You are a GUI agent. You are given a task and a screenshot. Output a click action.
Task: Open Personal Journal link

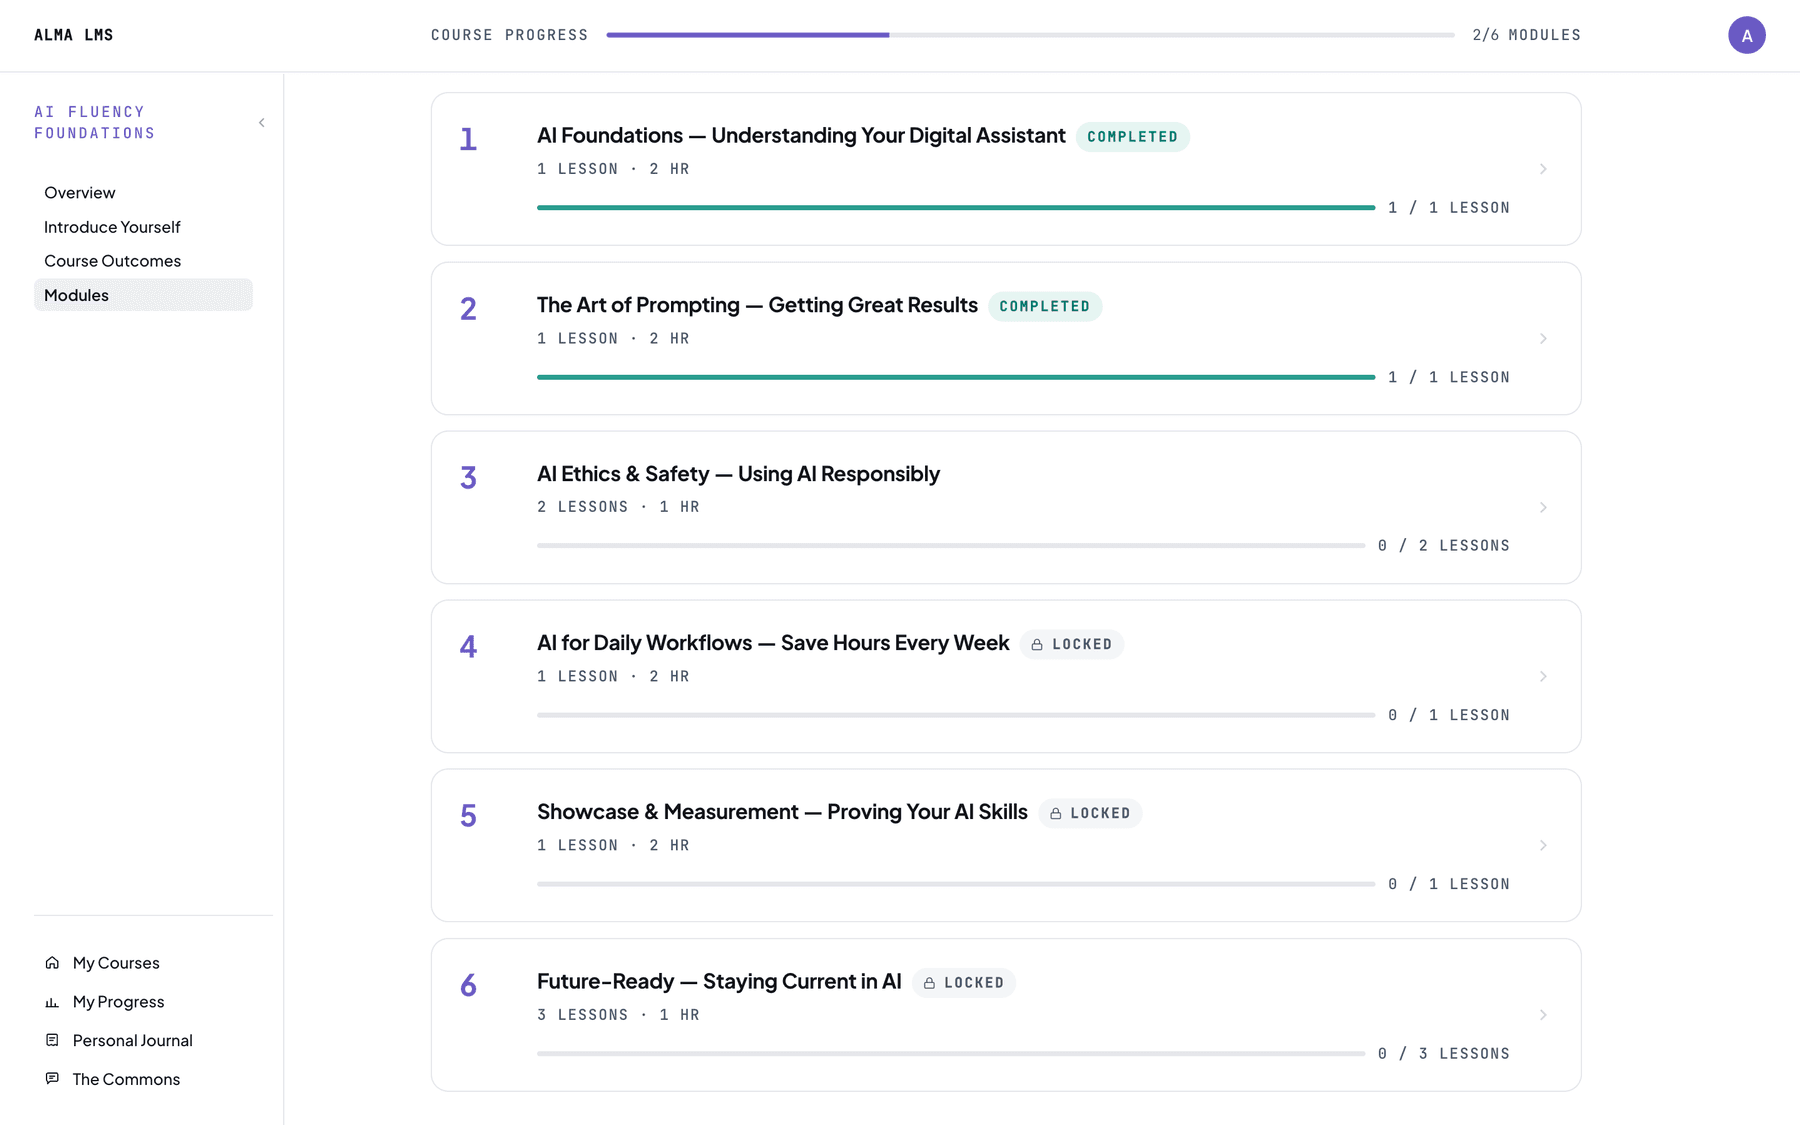click(x=133, y=1040)
